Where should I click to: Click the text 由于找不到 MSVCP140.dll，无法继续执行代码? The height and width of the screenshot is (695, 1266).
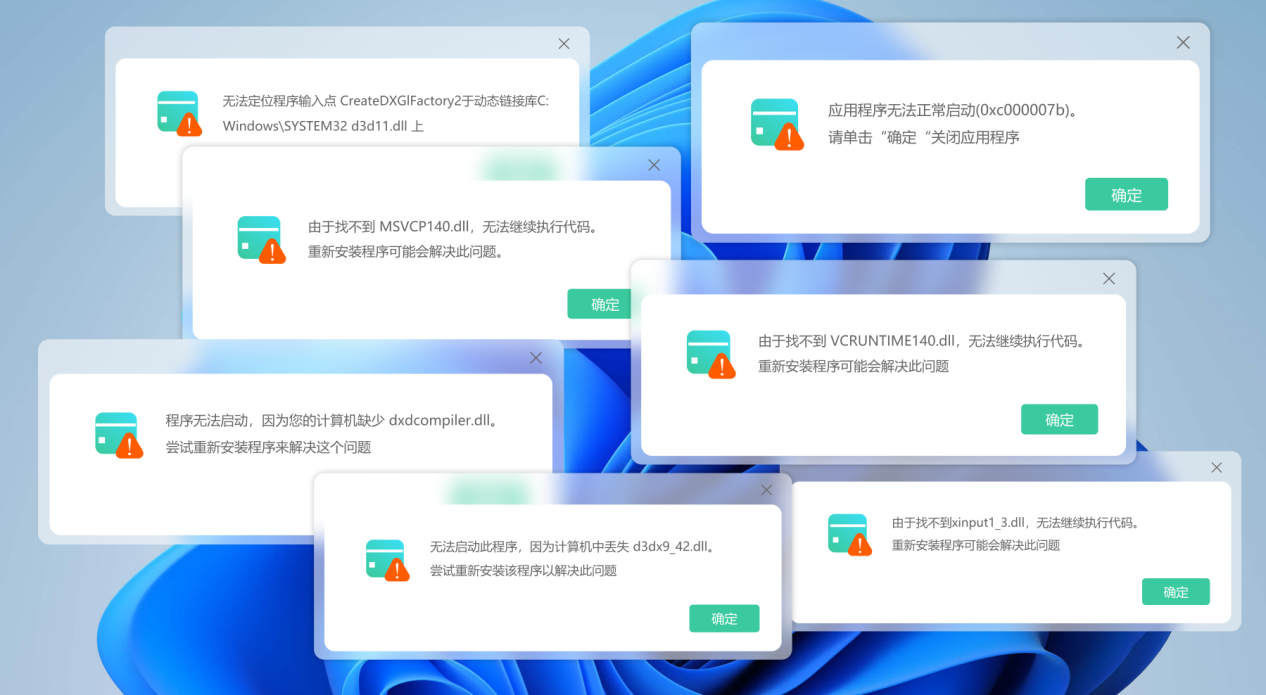click(455, 227)
